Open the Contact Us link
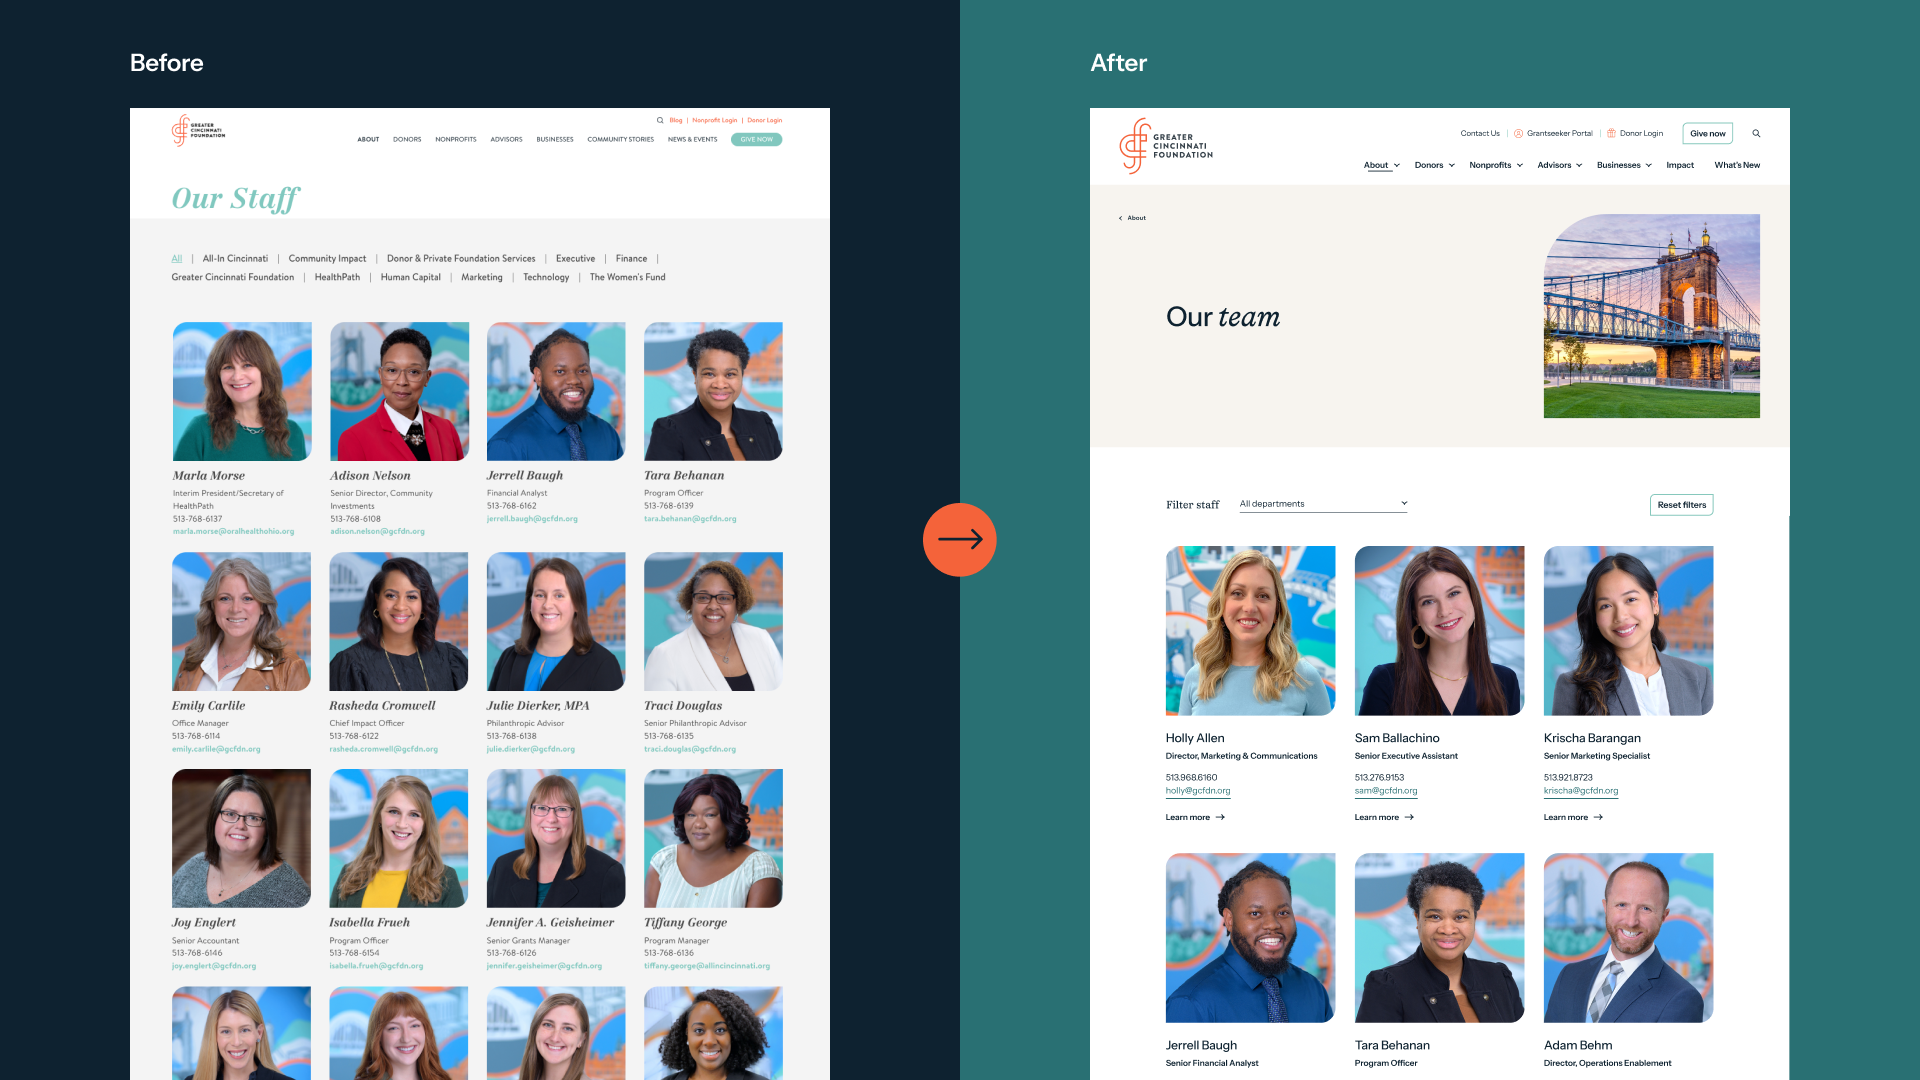This screenshot has width=1920, height=1080. 1479,133
